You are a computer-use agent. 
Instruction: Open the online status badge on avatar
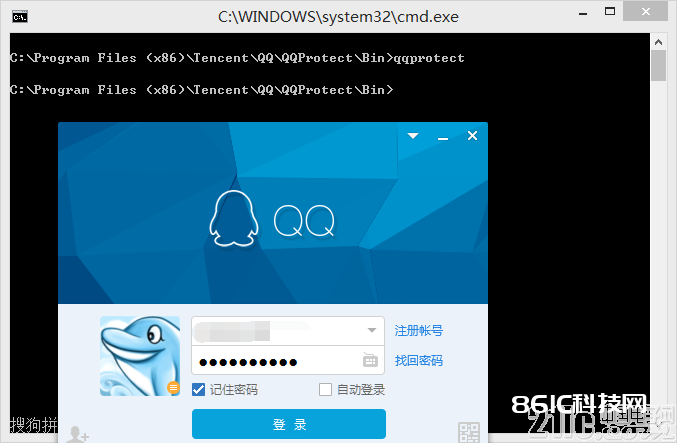174,388
